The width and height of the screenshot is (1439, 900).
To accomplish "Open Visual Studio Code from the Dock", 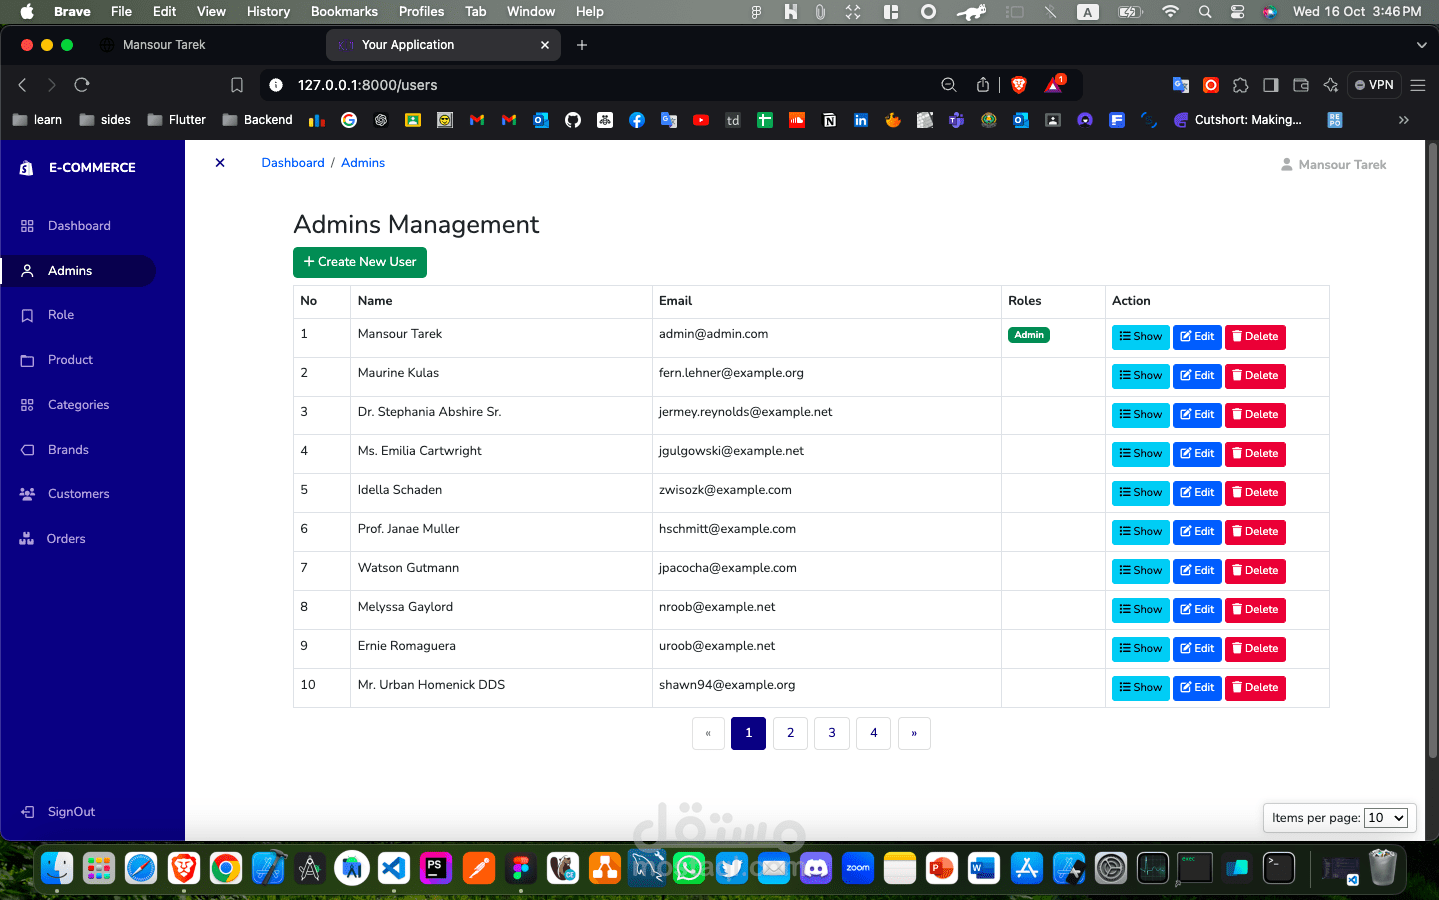I will (394, 868).
